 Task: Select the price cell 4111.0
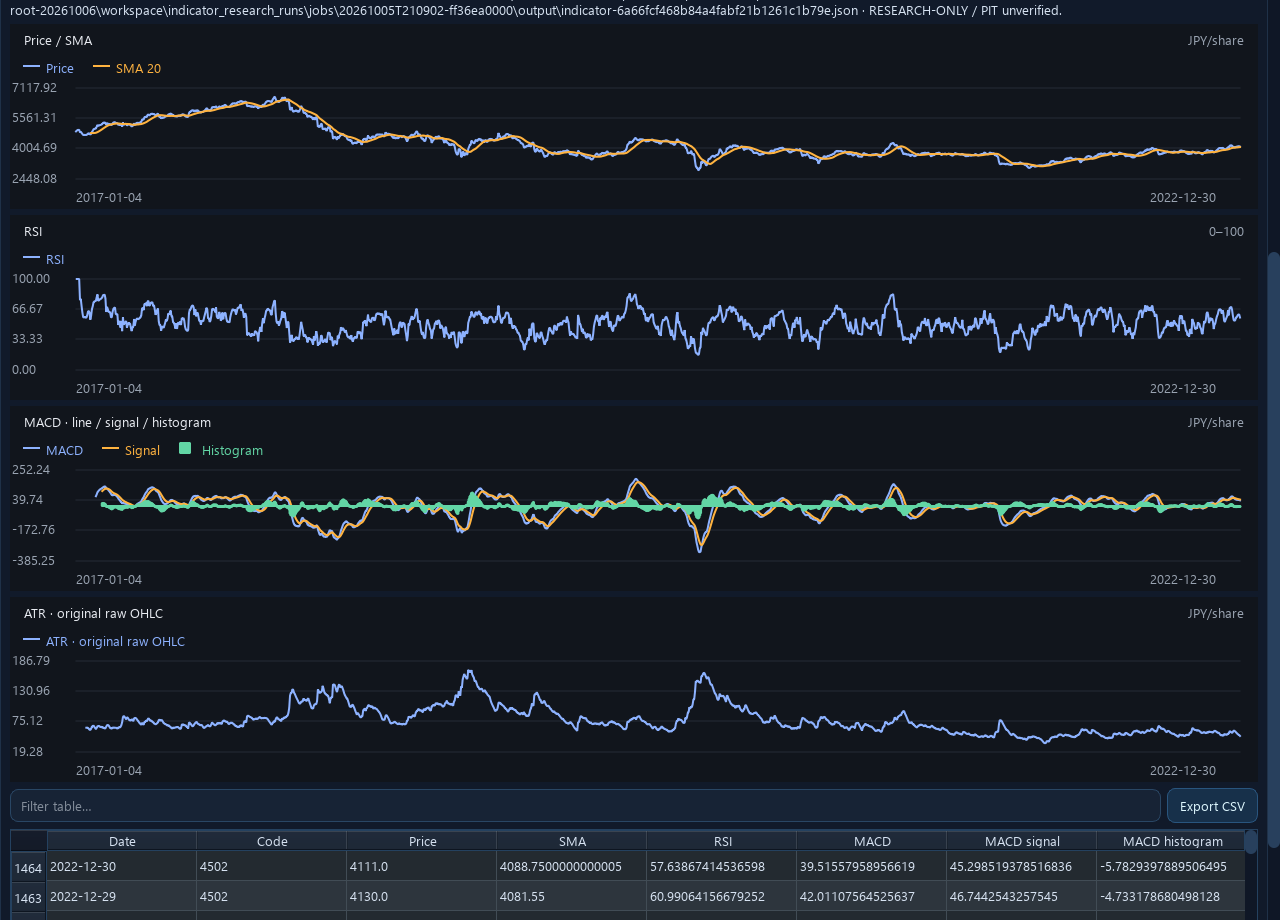422,866
